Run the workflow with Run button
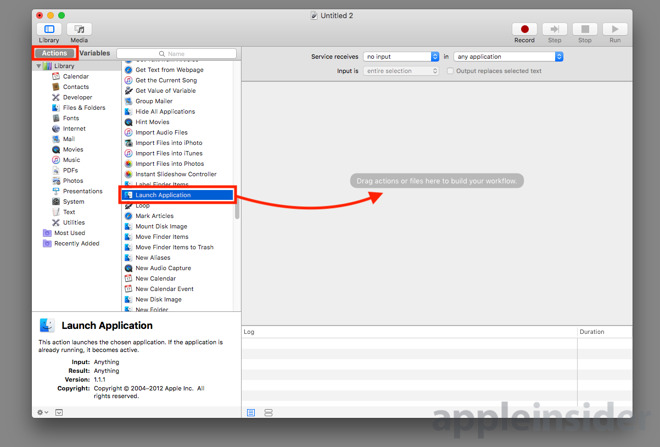 click(x=615, y=29)
